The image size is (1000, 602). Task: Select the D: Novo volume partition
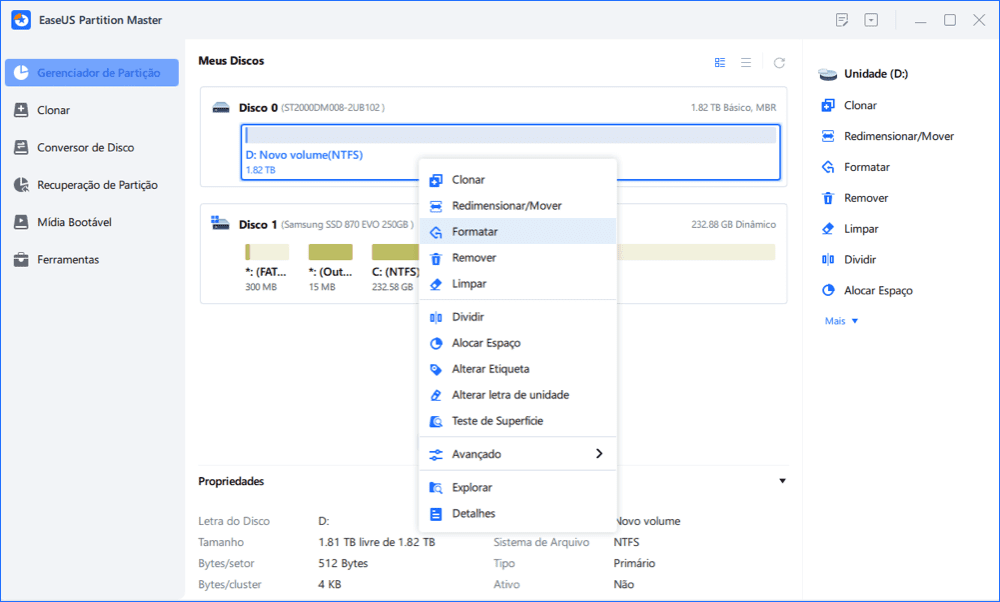(x=510, y=152)
